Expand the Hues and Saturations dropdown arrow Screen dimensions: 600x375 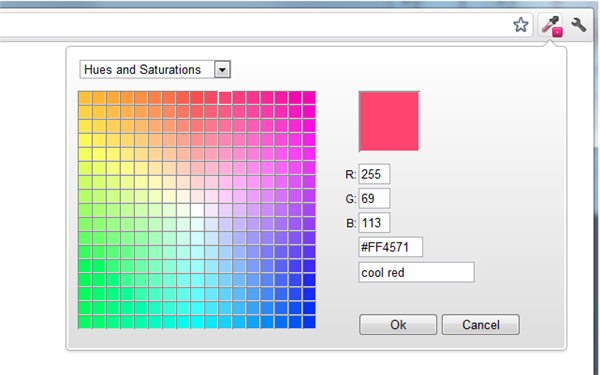(222, 70)
